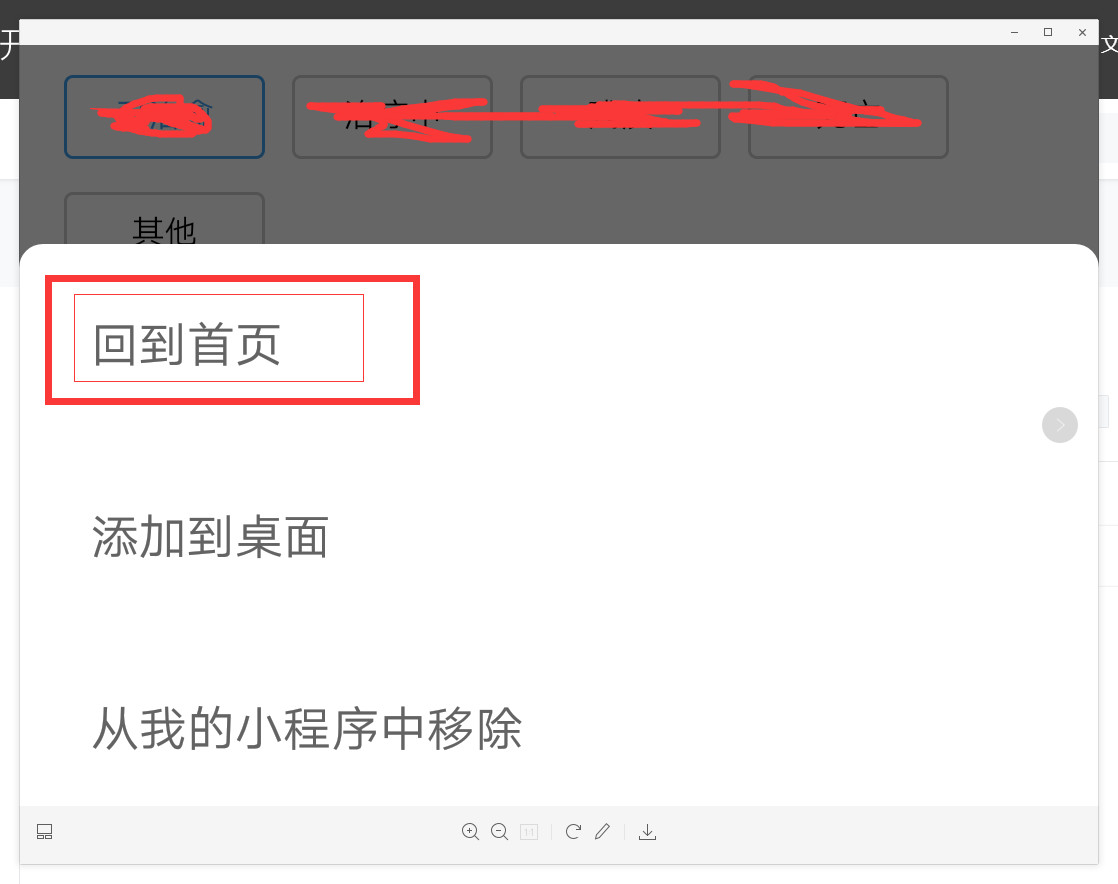Go to next image with right chevron
The width and height of the screenshot is (1118, 884).
coord(1060,425)
